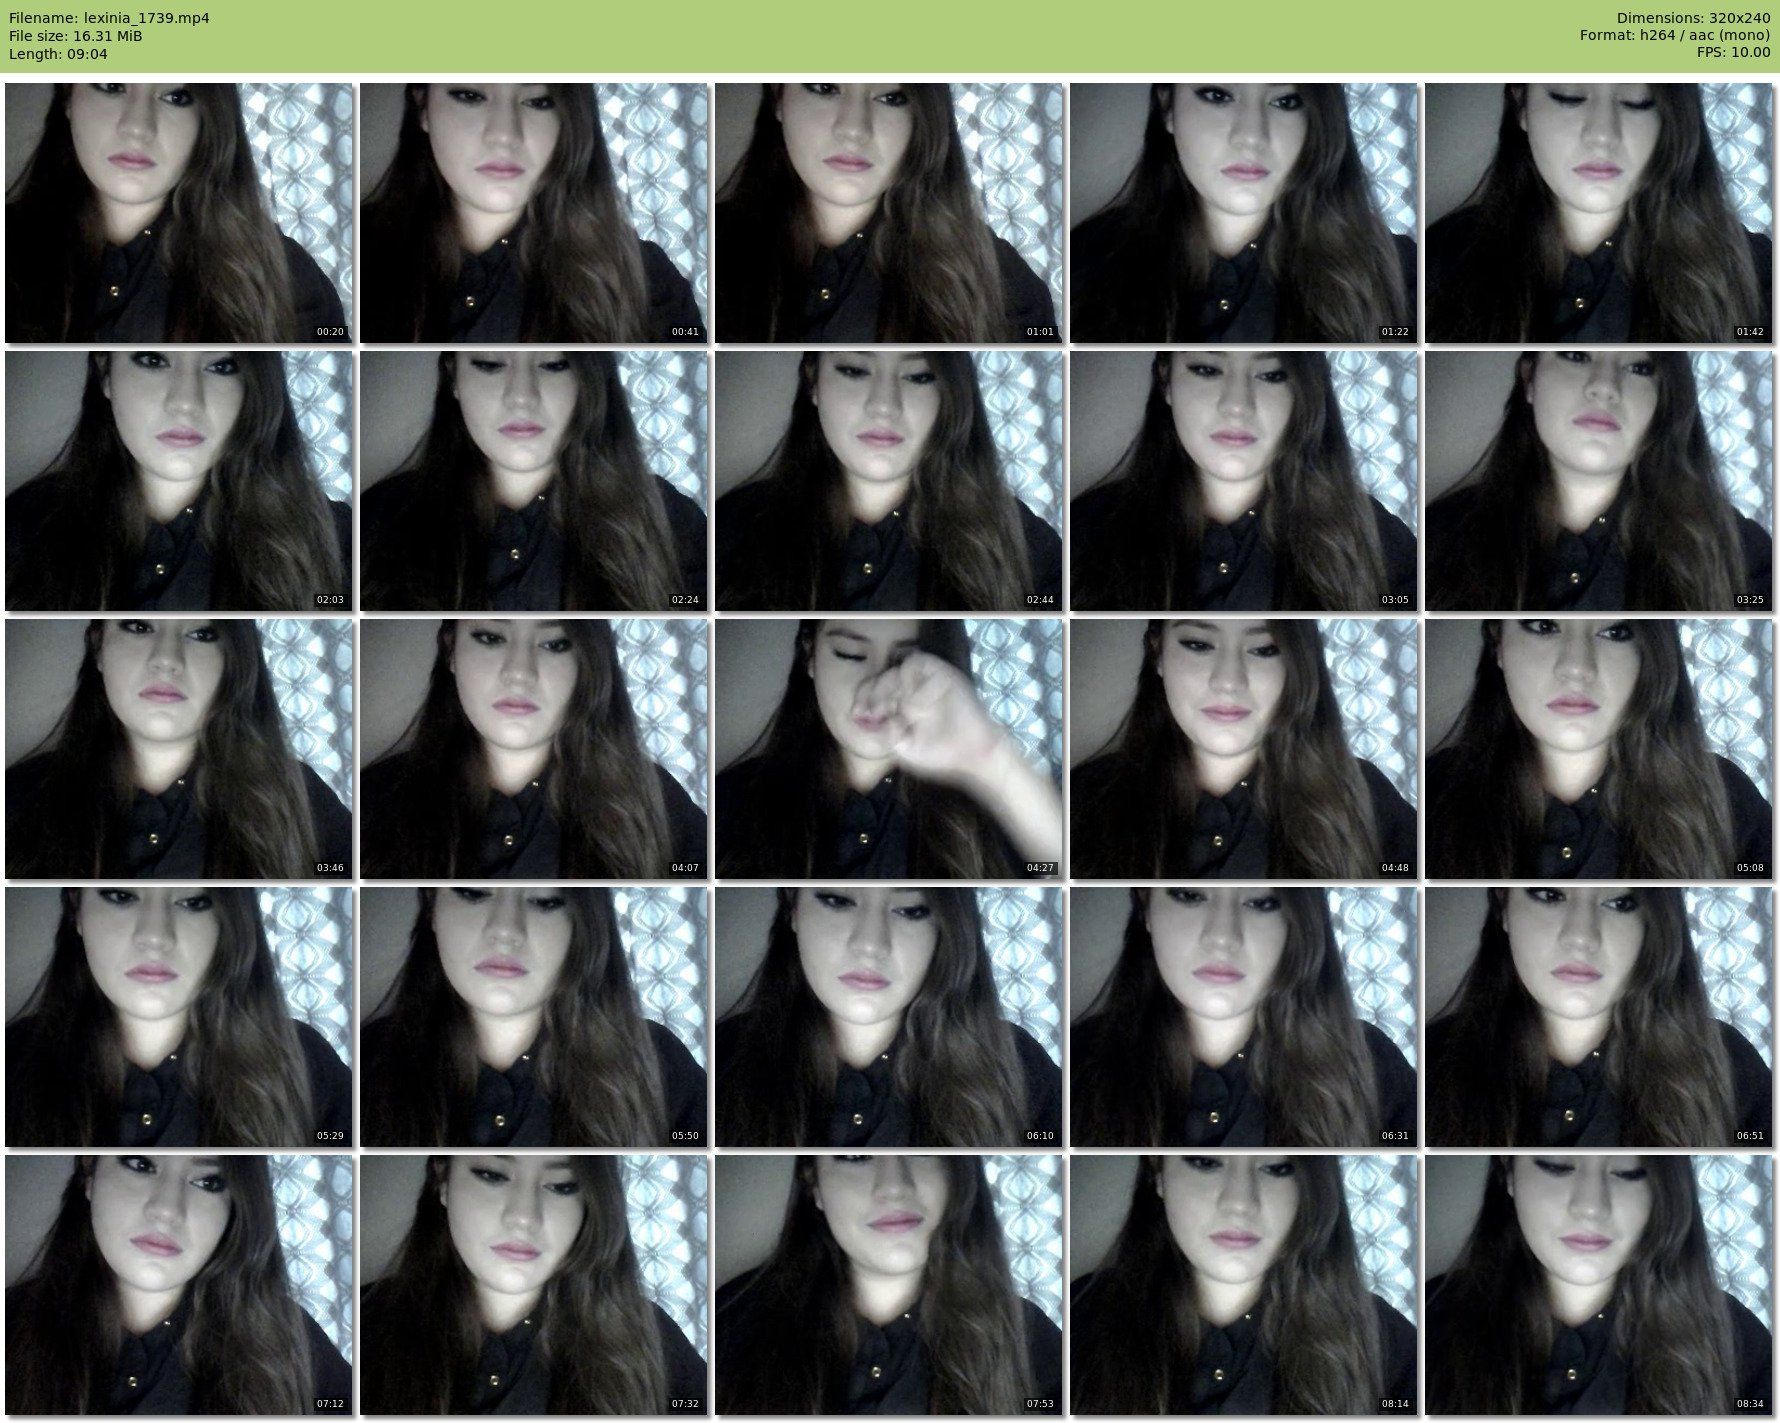Screen dimensions: 1780x1423
Task: Select the 01:42 thumbnail
Action: (1598, 213)
